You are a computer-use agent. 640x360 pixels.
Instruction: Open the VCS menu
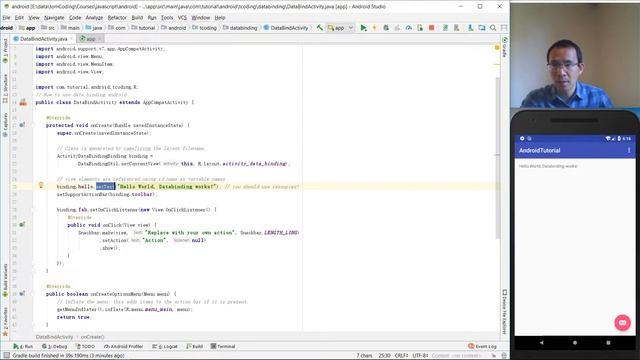coord(182,18)
